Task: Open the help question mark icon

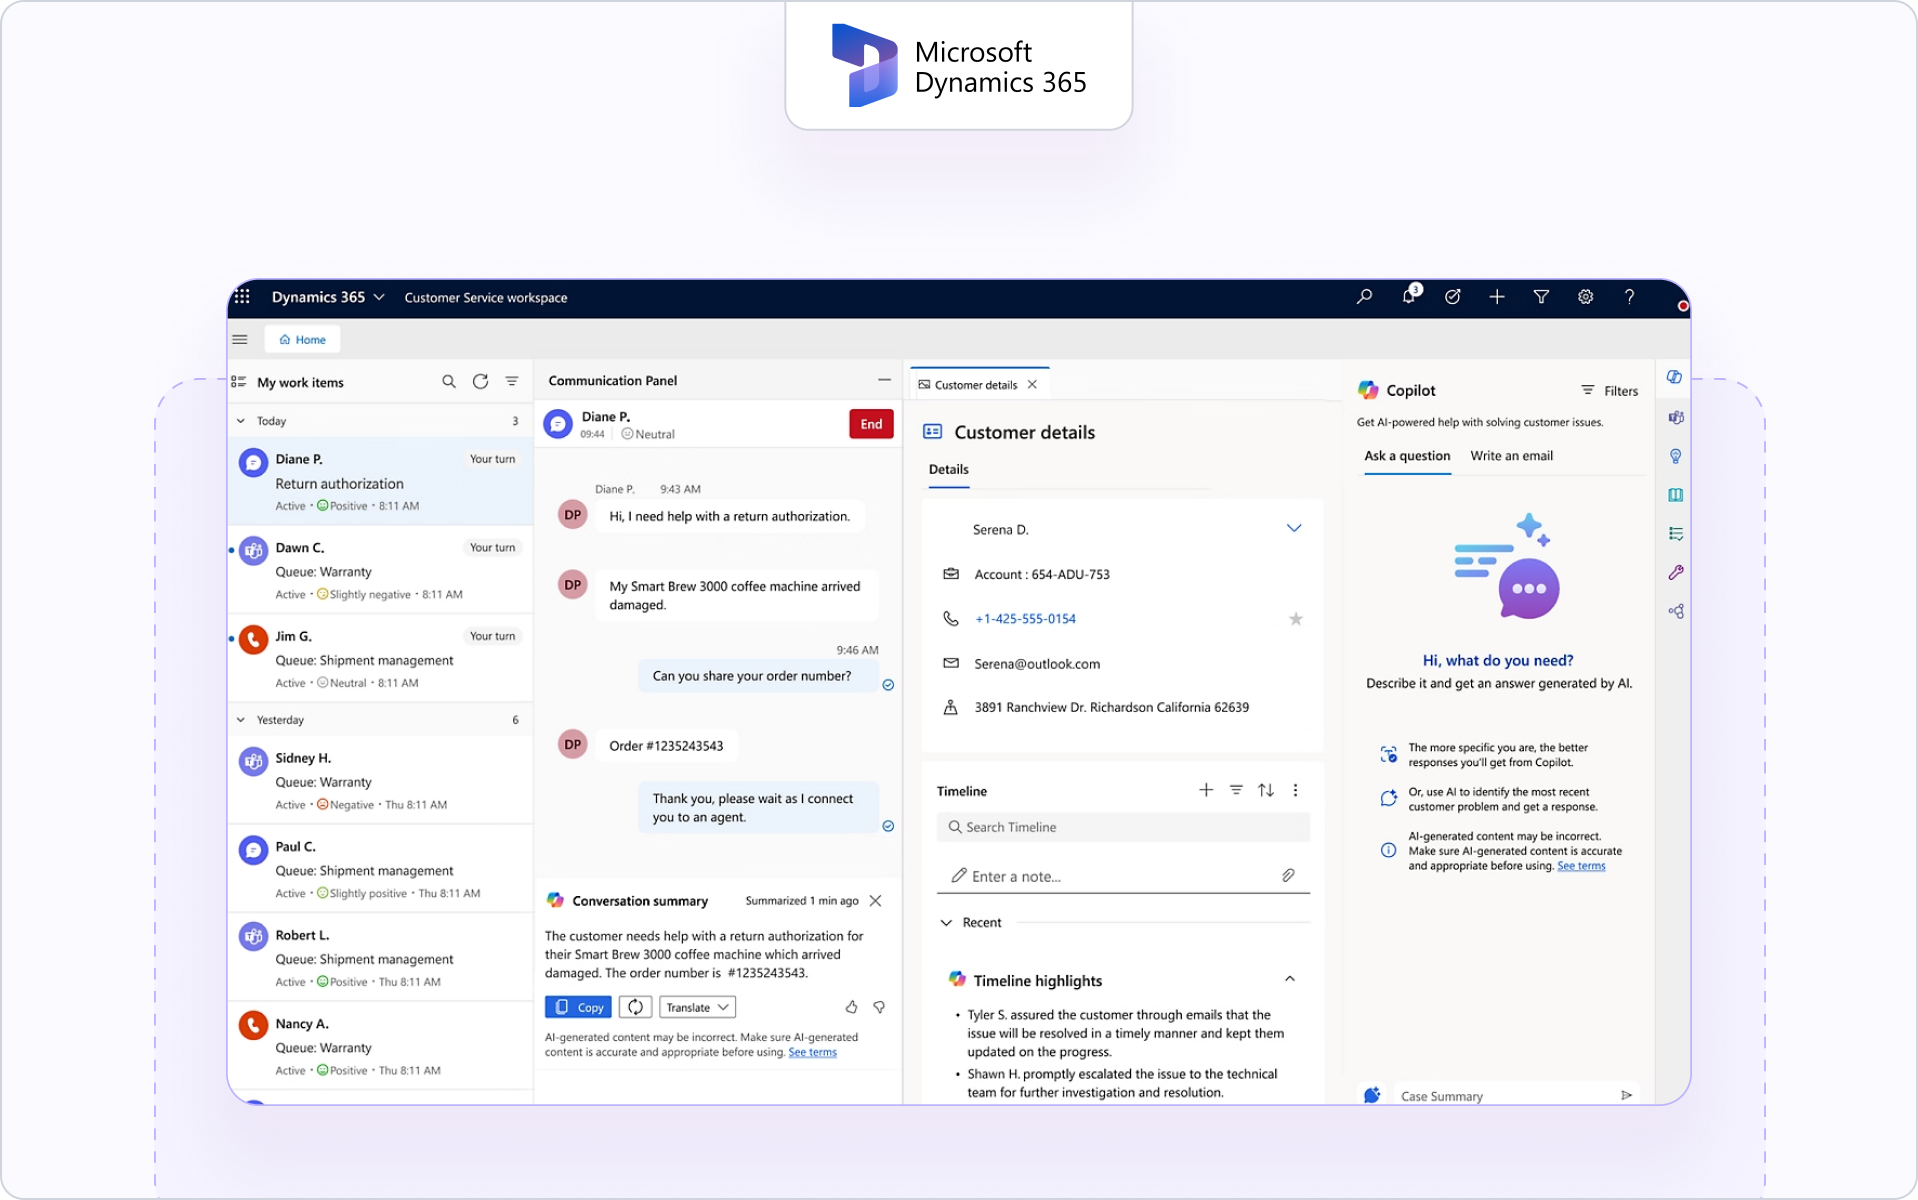Action: click(1629, 297)
